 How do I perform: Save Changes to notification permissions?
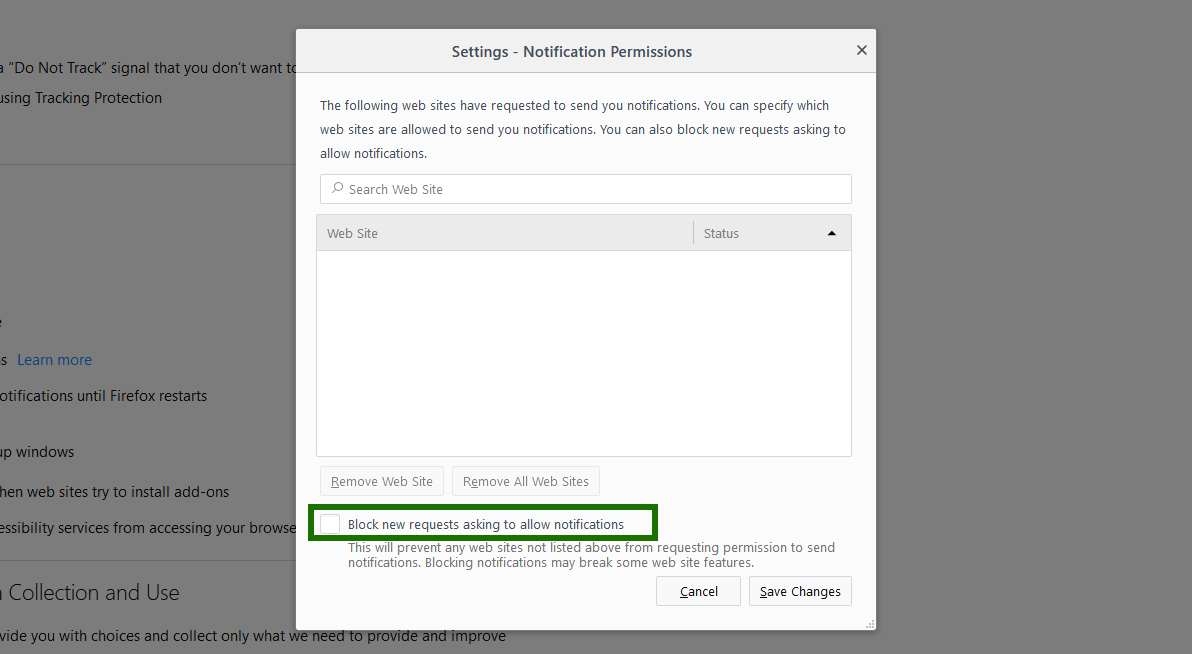(x=800, y=591)
